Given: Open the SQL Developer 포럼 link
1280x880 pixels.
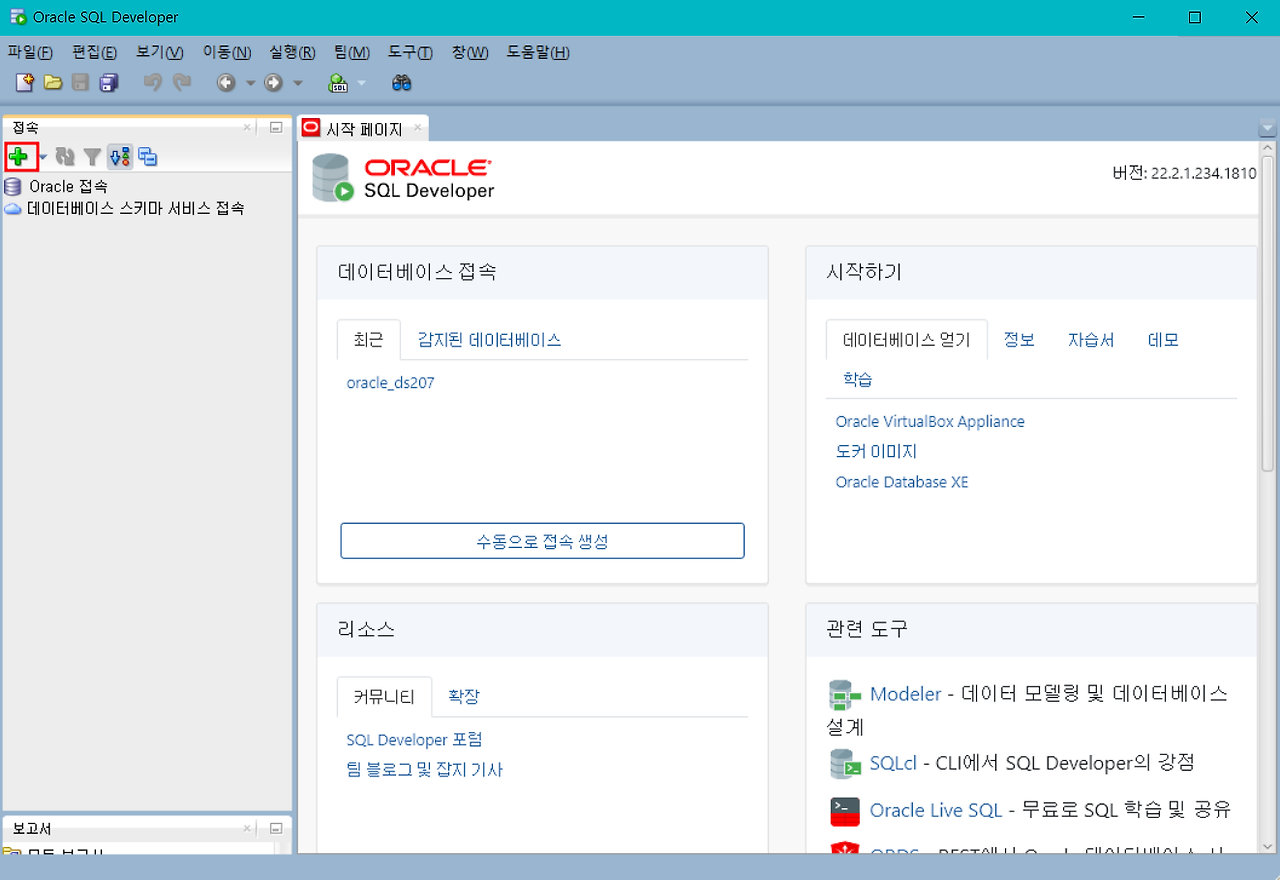Looking at the screenshot, I should tap(414, 740).
